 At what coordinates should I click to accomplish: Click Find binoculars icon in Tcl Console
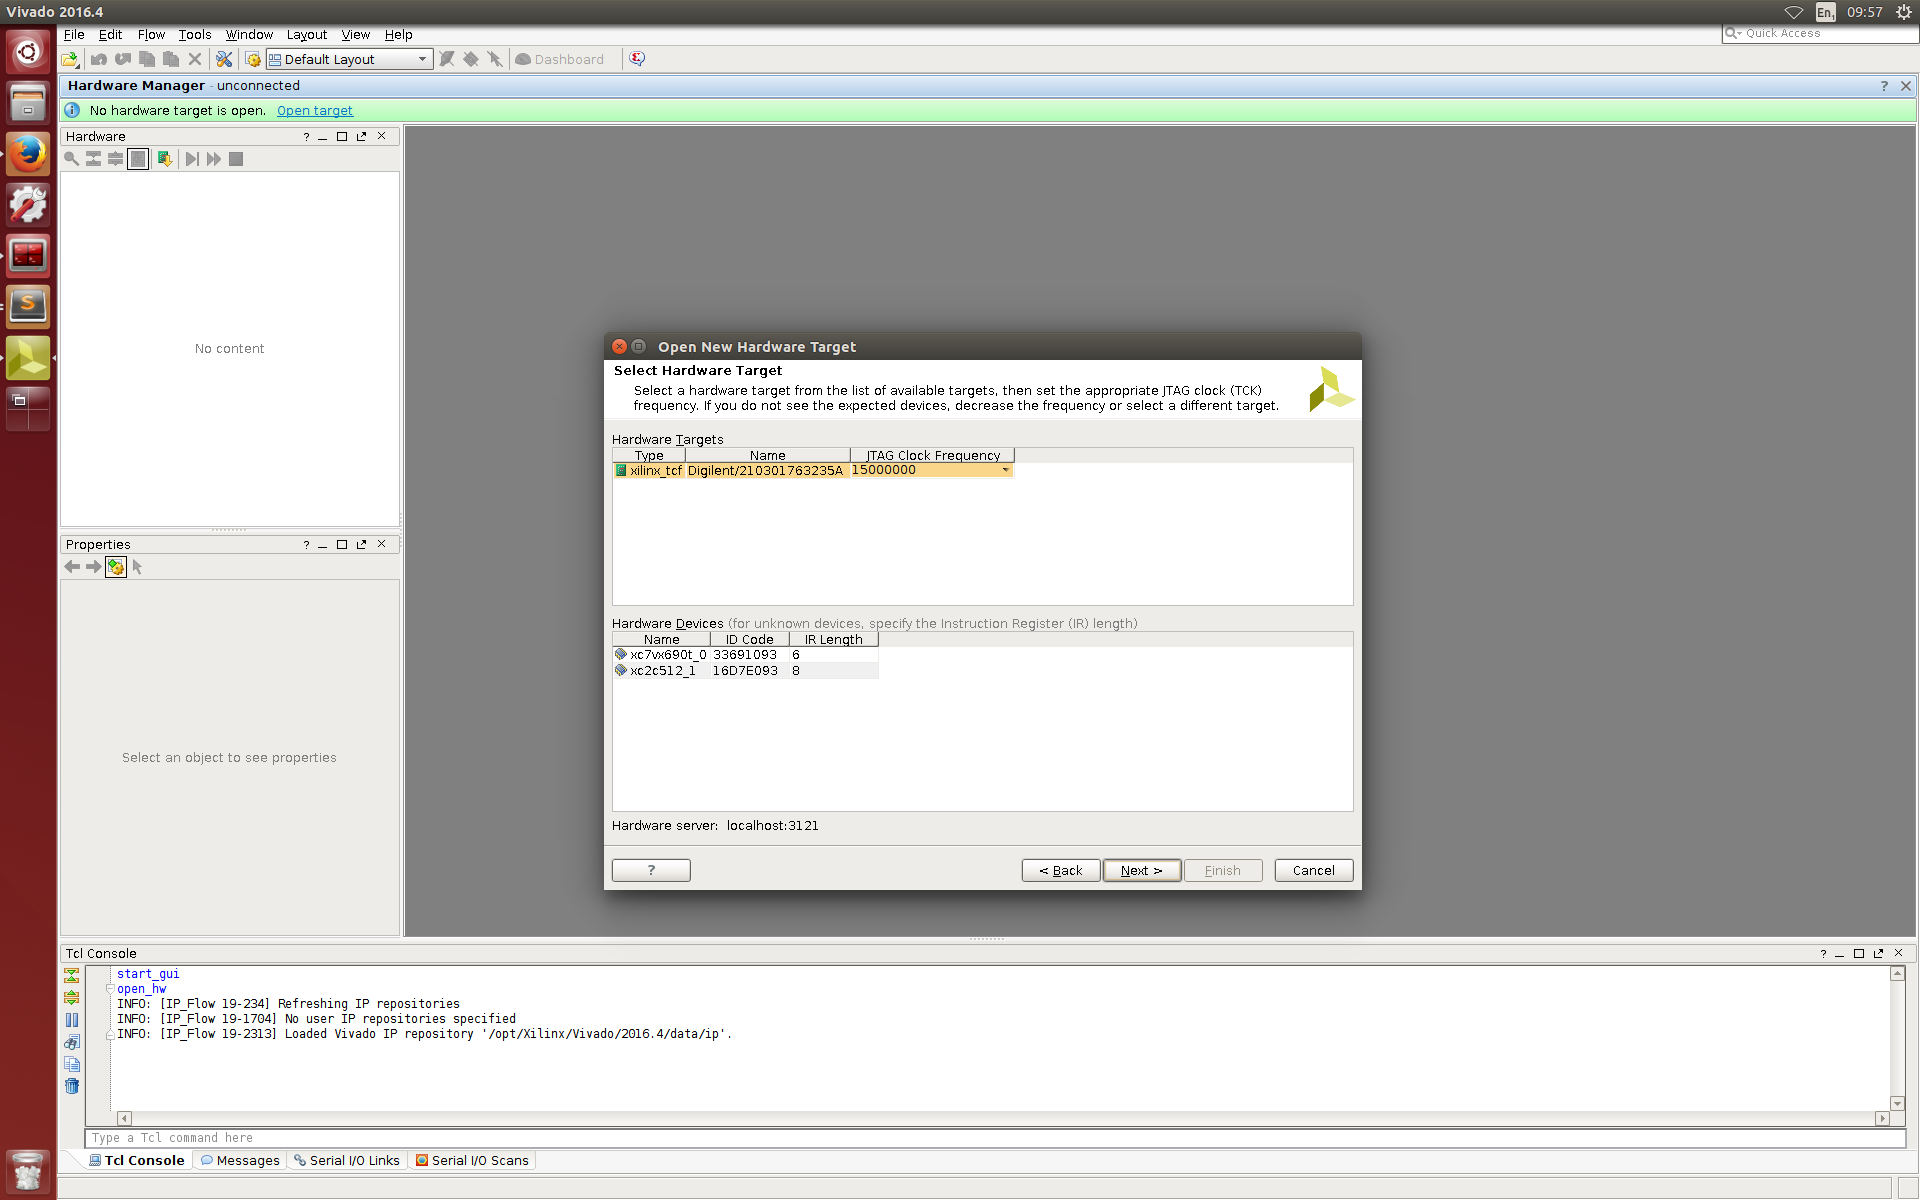point(72,1042)
